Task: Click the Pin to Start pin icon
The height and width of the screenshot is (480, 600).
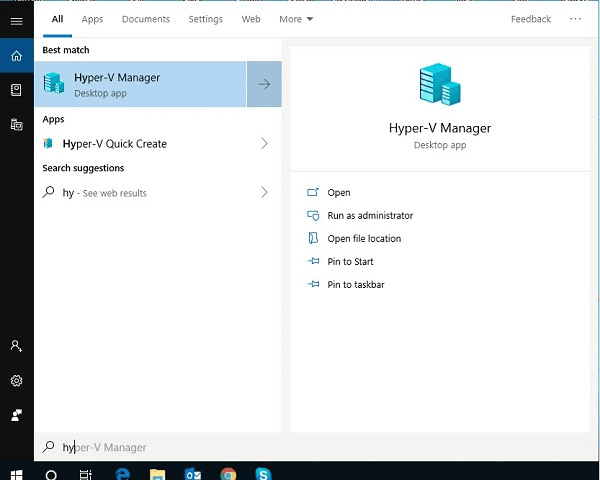Action: click(x=313, y=261)
